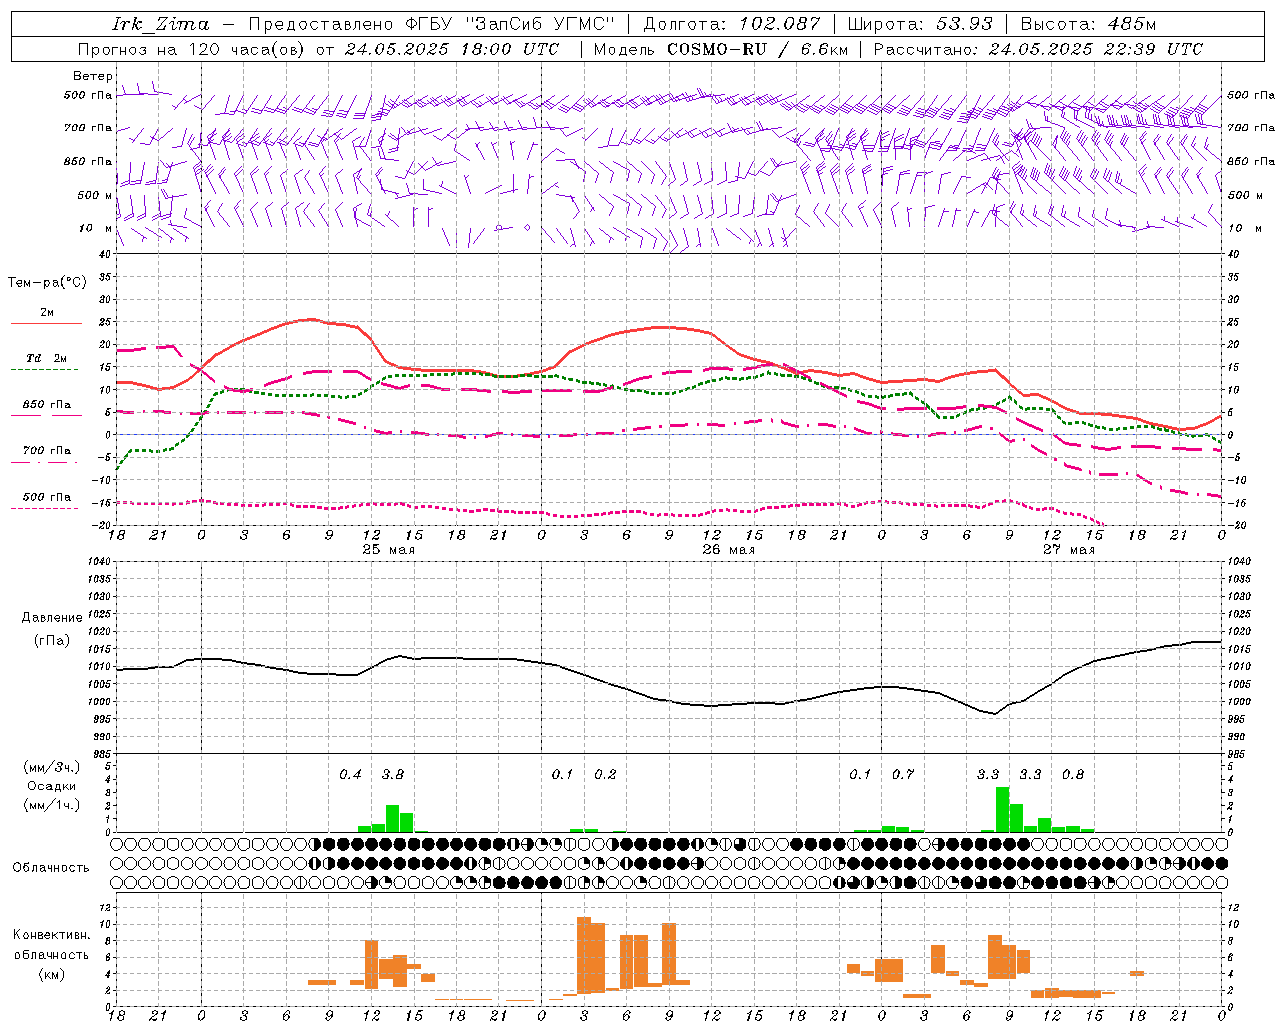Click the 25 мая date label
This screenshot has height=1024, width=1280.
[388, 549]
